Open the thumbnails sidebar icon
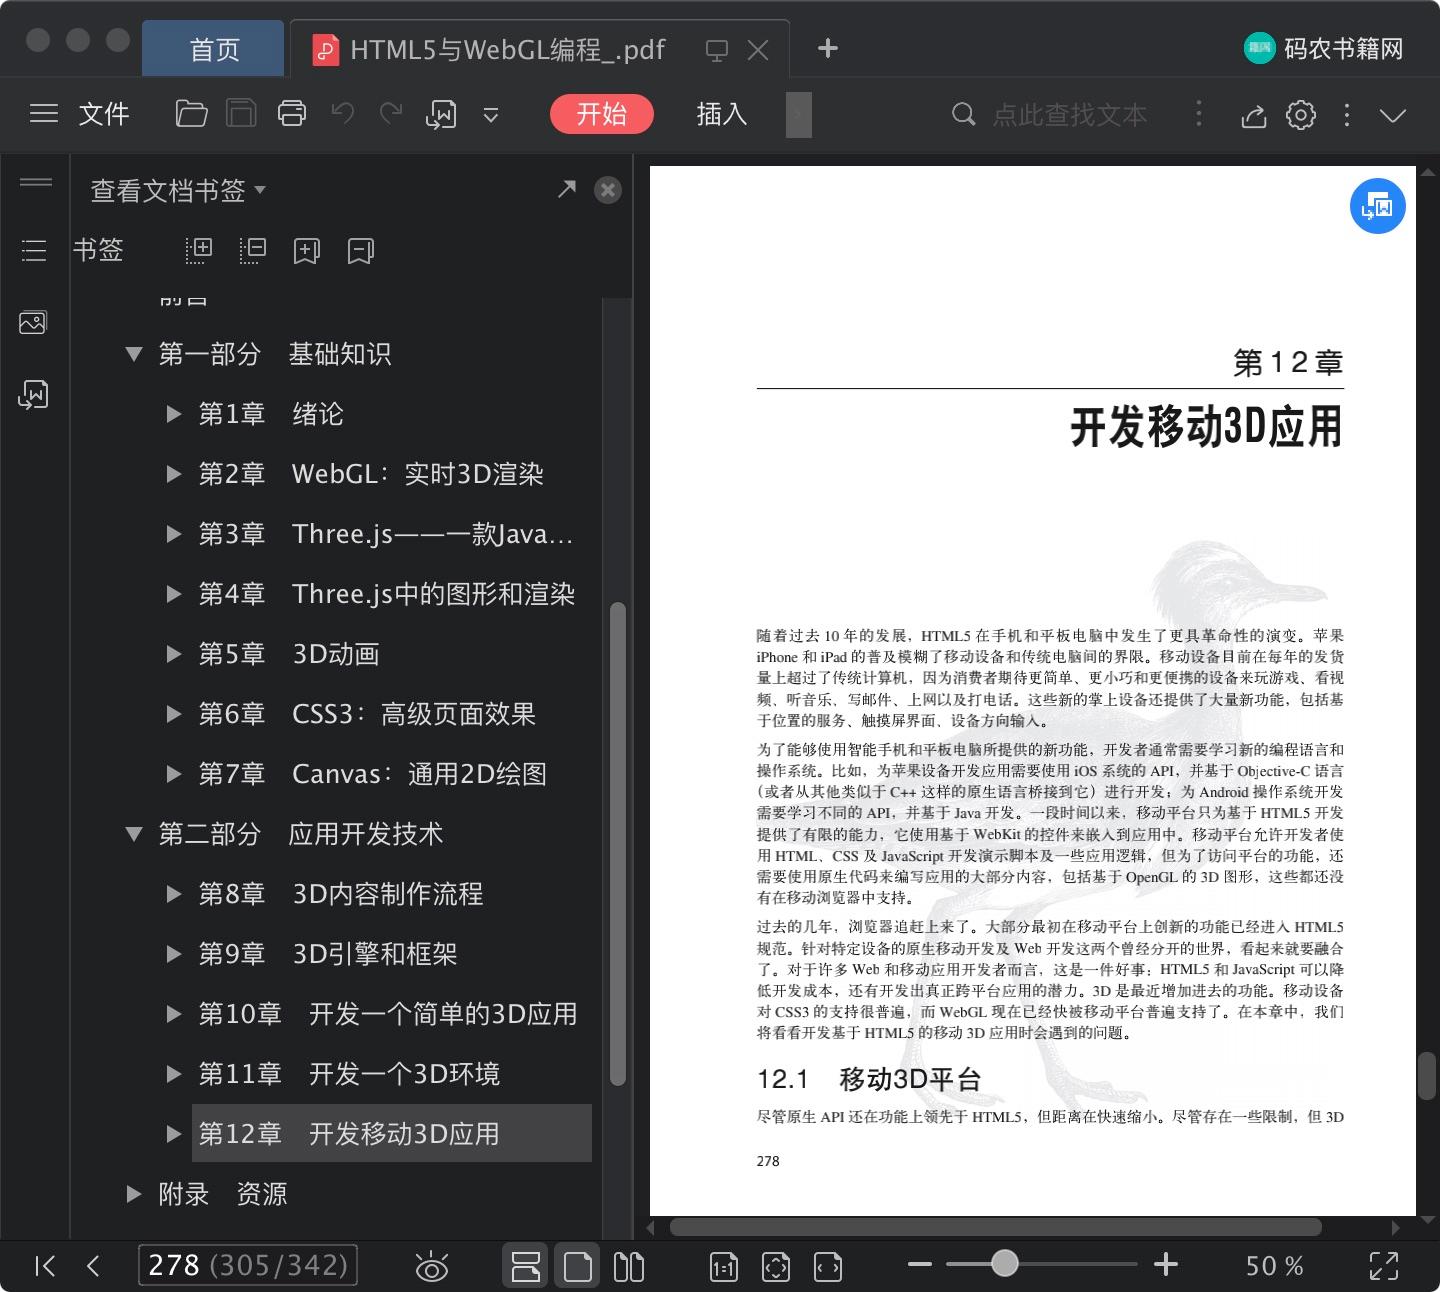This screenshot has width=1440, height=1292. coord(33,322)
